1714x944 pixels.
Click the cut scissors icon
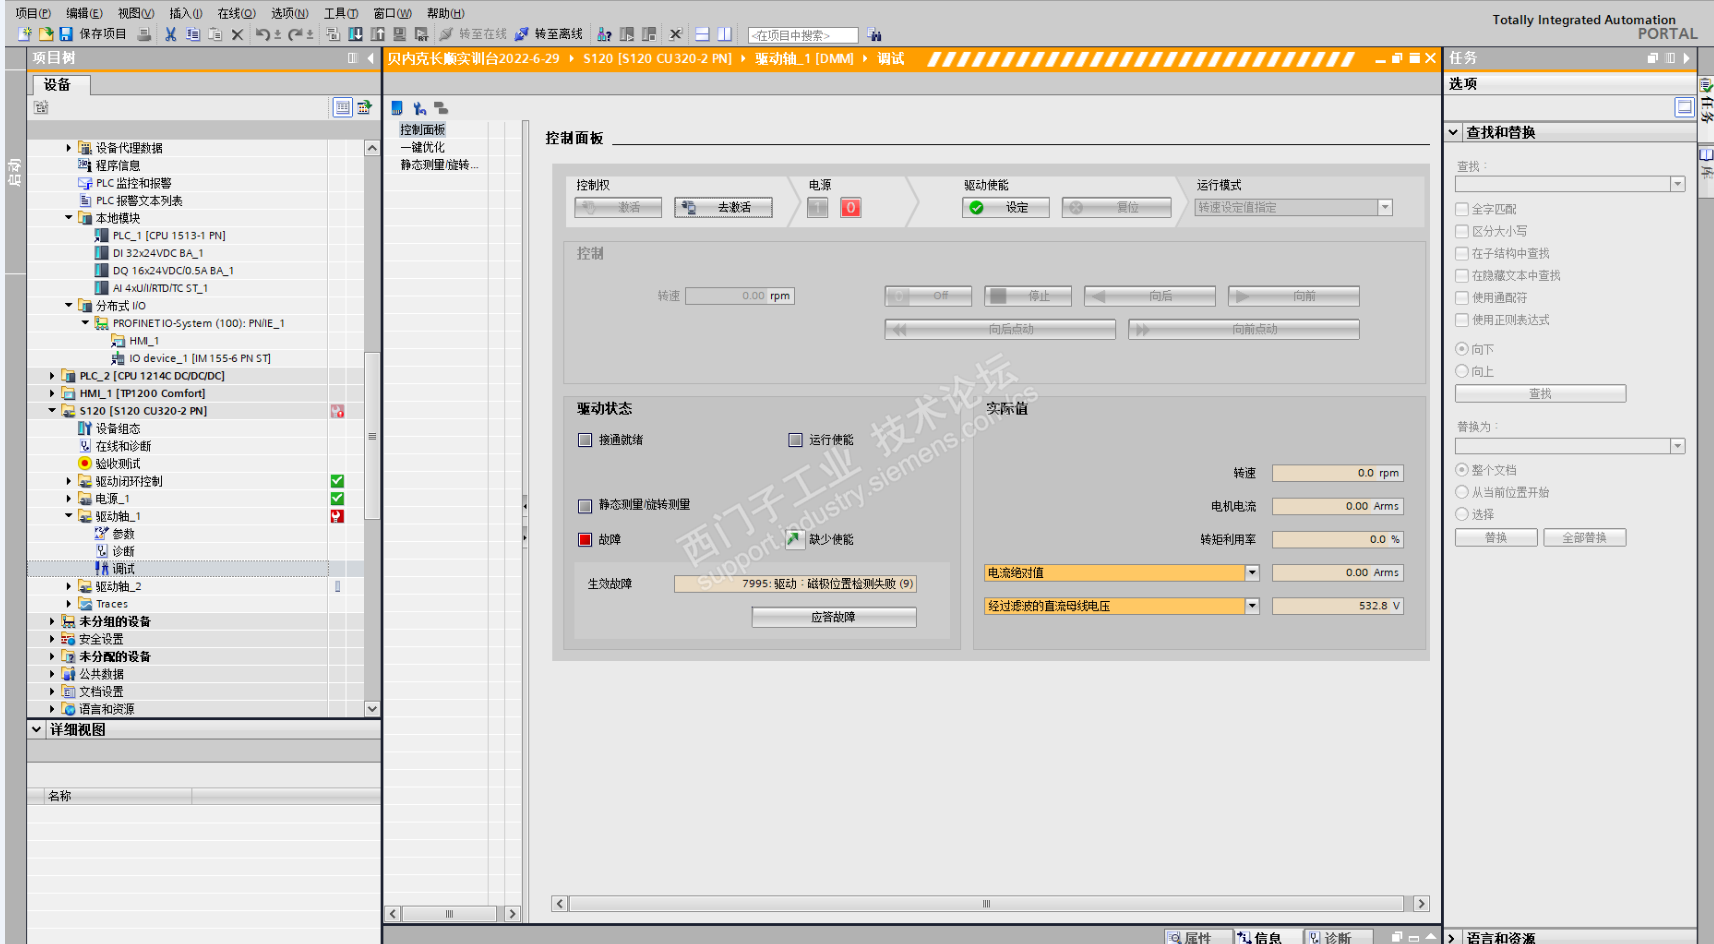[x=171, y=34]
